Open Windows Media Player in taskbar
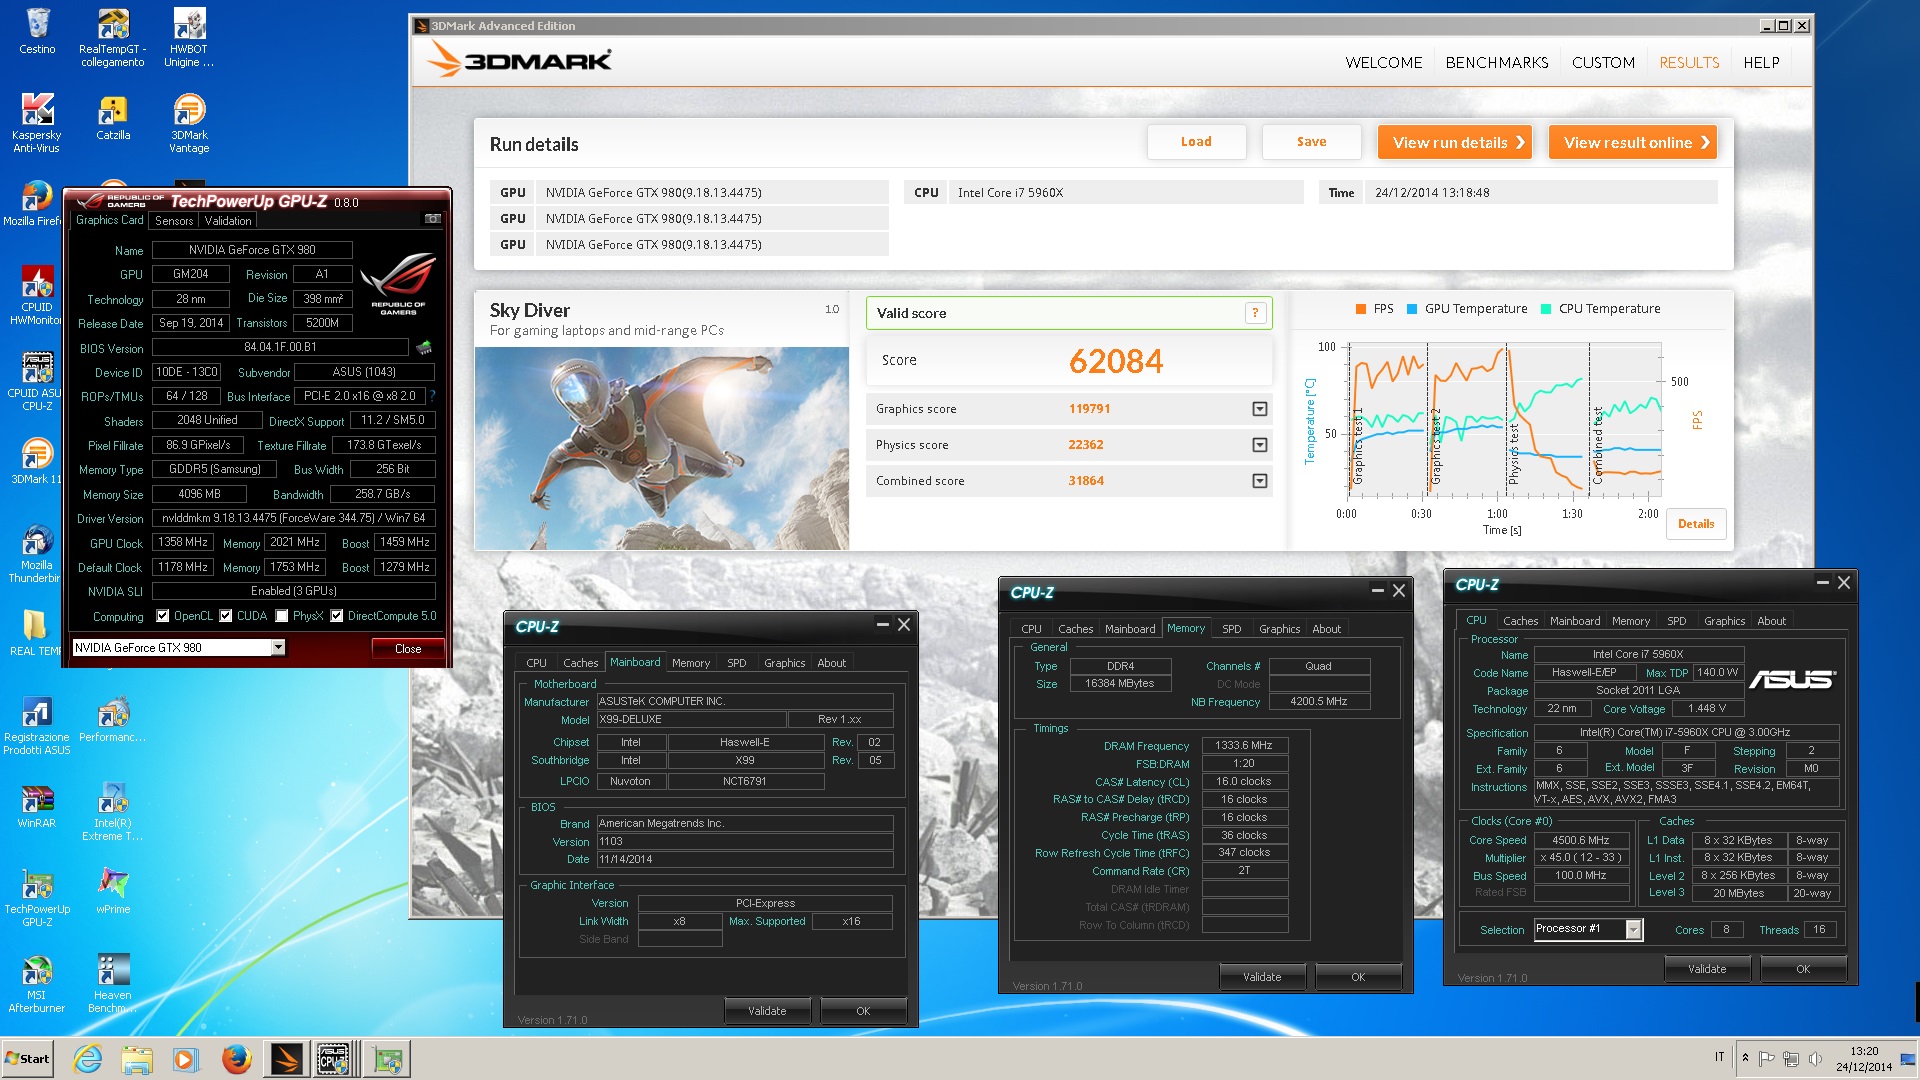Screen dimensions: 1920x1080 click(185, 1059)
